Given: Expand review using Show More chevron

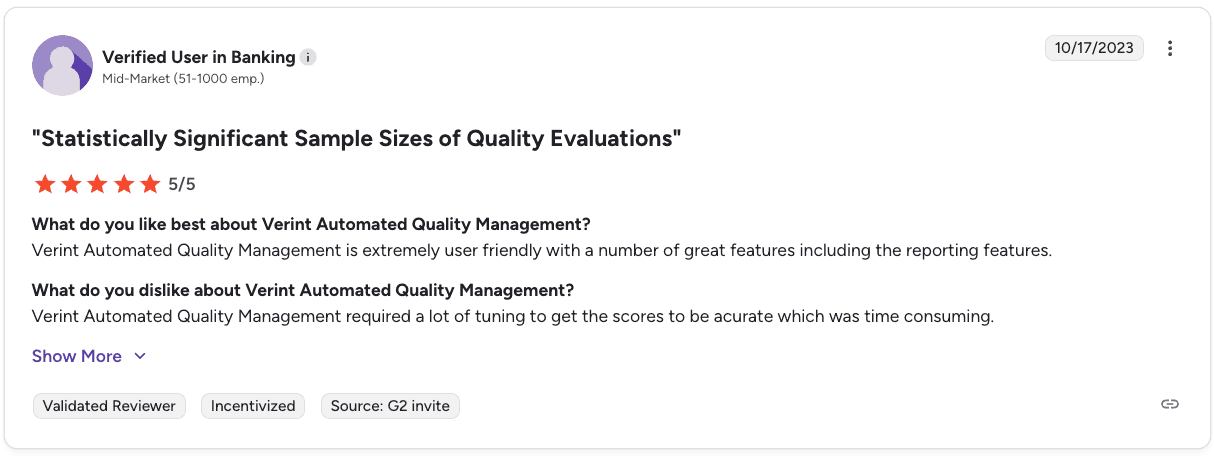Looking at the screenshot, I should click(x=140, y=356).
